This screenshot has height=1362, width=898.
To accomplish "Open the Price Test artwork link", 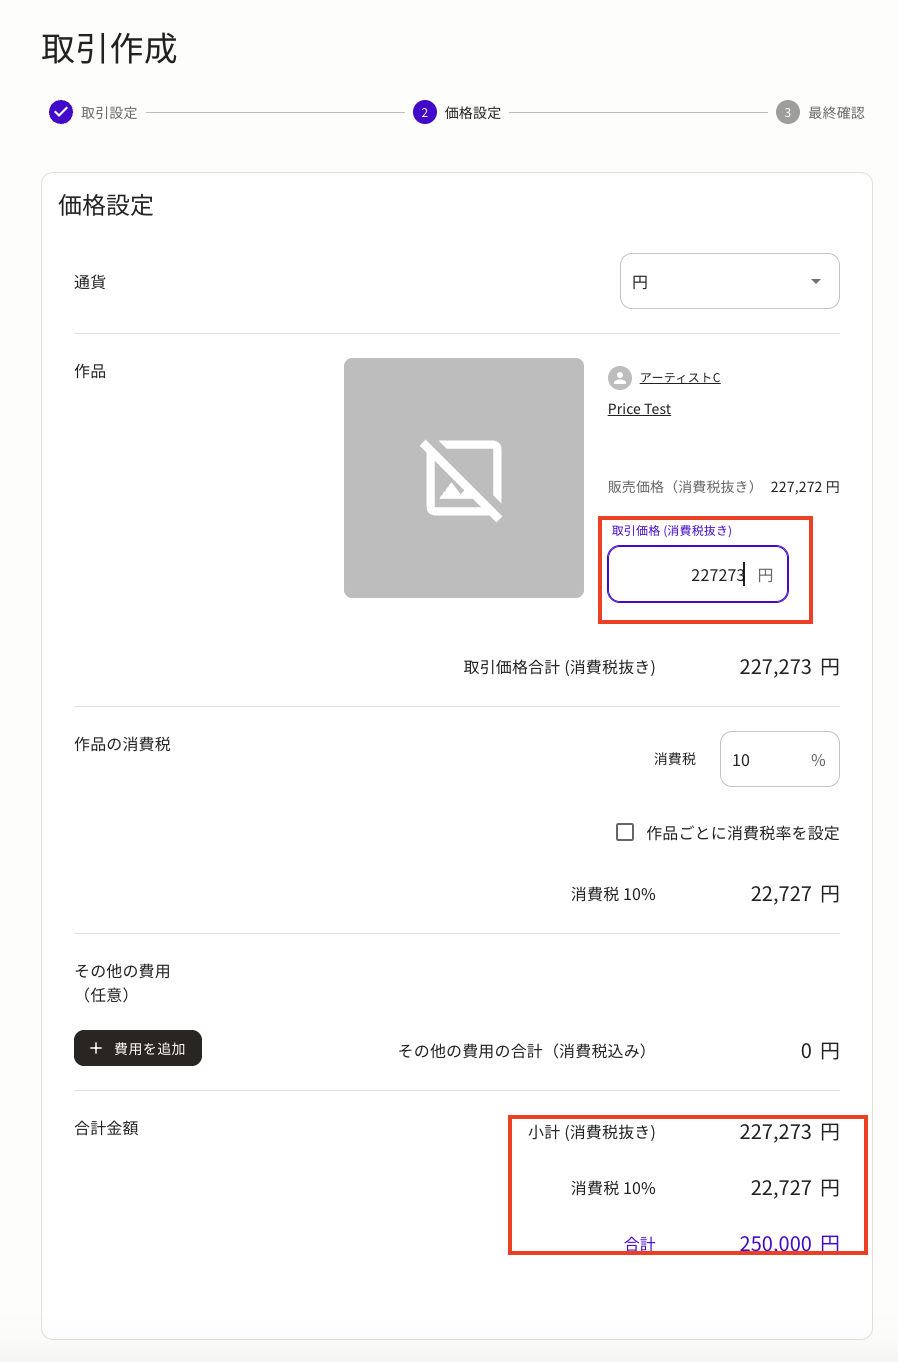I will pos(638,408).
